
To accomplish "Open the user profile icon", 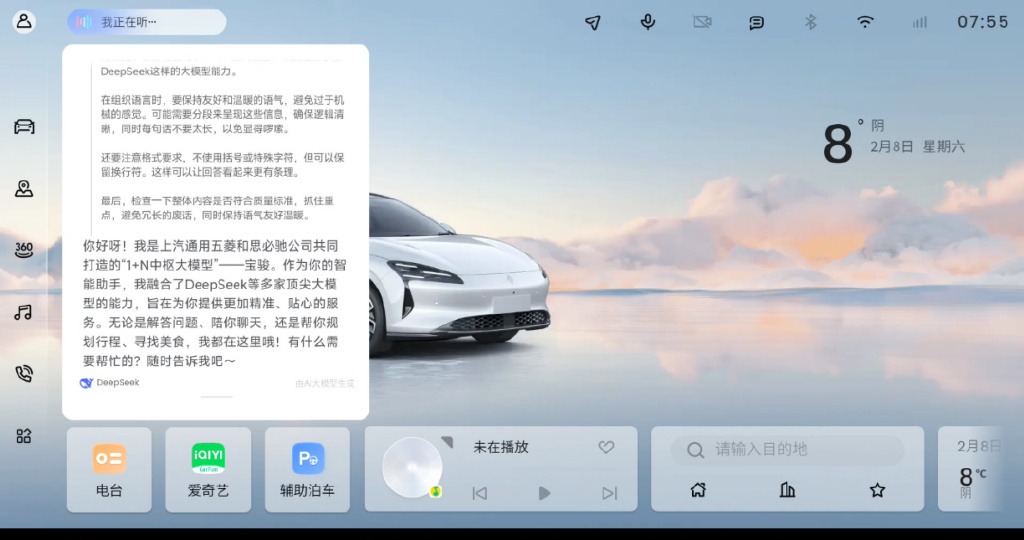I will coord(24,22).
